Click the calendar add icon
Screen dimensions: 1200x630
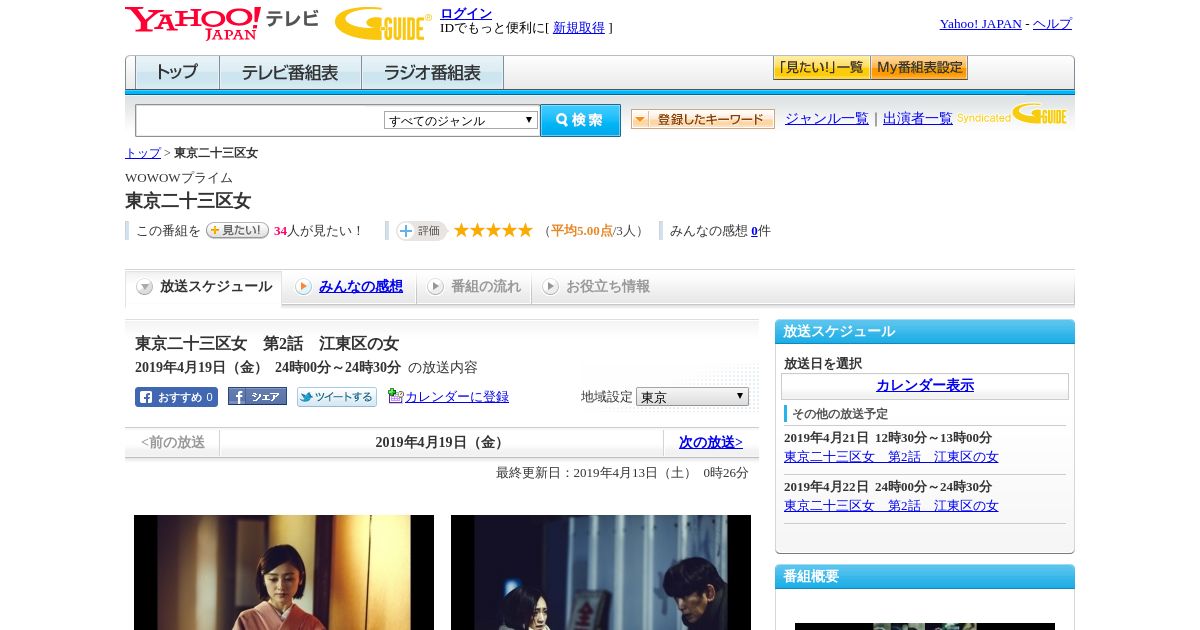(395, 396)
